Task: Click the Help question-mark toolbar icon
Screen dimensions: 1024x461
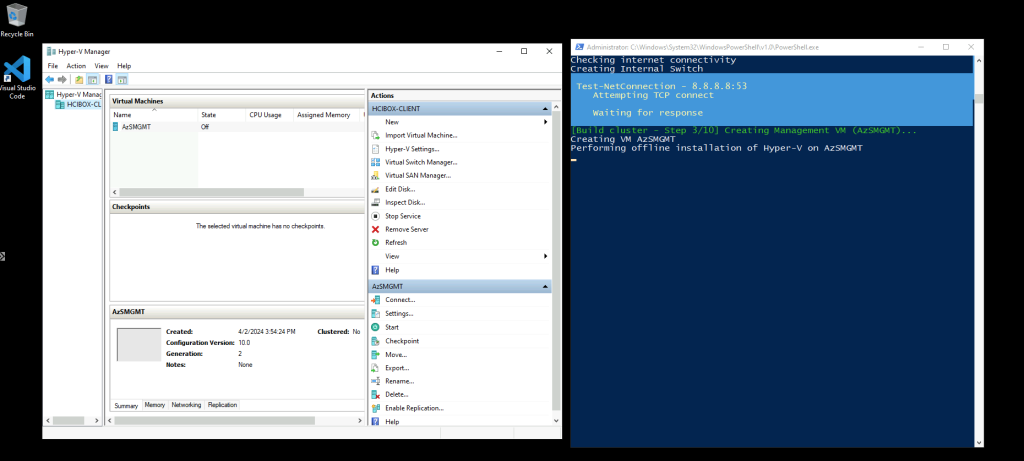Action: (x=108, y=80)
